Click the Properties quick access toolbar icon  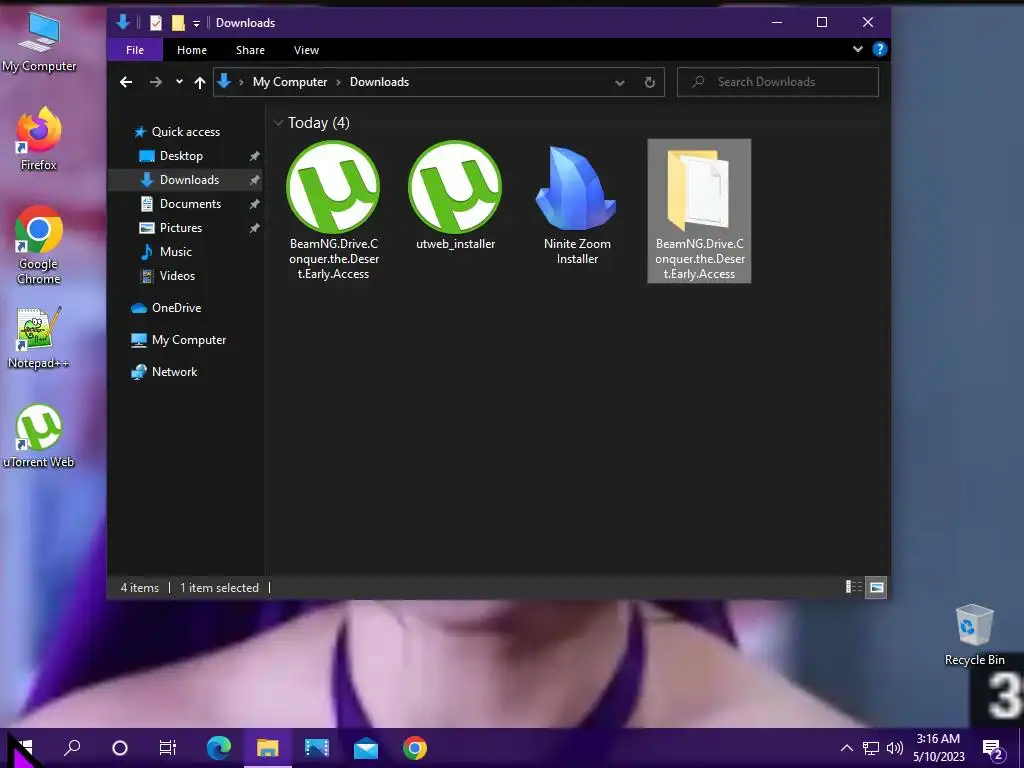tap(155, 23)
